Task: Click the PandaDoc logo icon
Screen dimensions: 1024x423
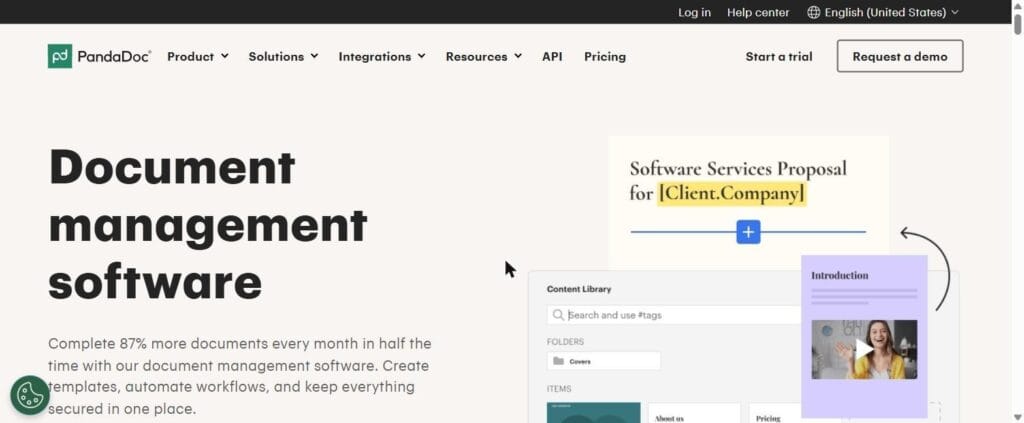Action: tap(60, 56)
